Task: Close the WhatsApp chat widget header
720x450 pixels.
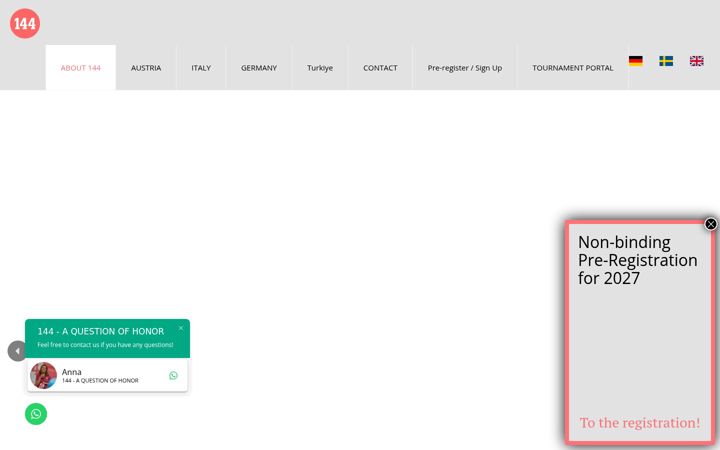Action: (x=181, y=328)
